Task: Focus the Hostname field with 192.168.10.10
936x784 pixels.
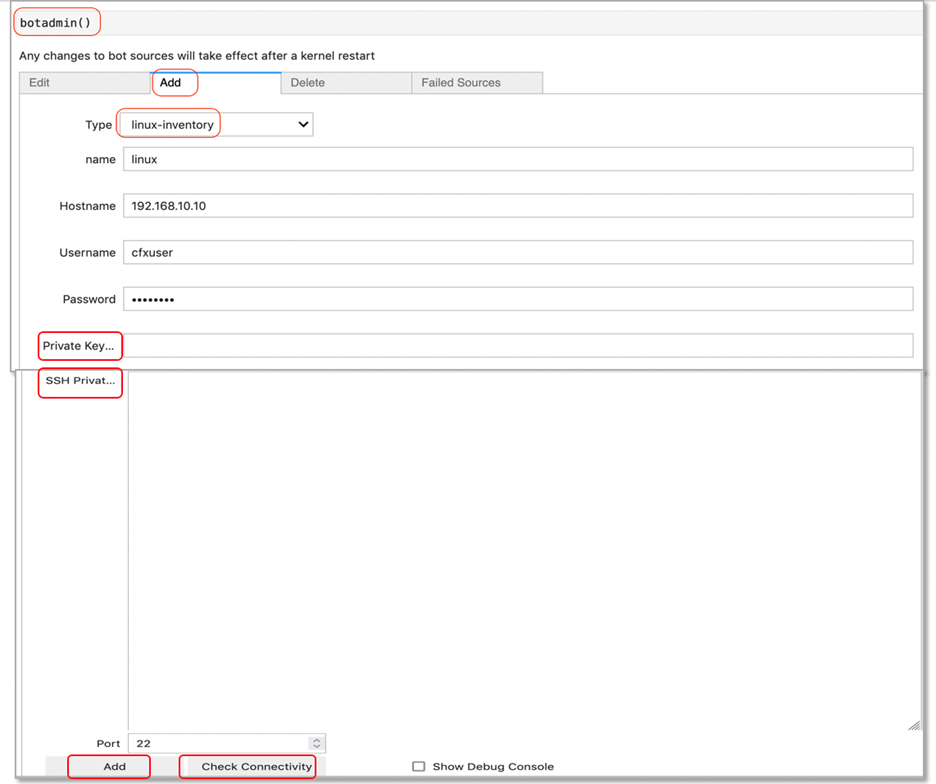Action: pos(517,206)
